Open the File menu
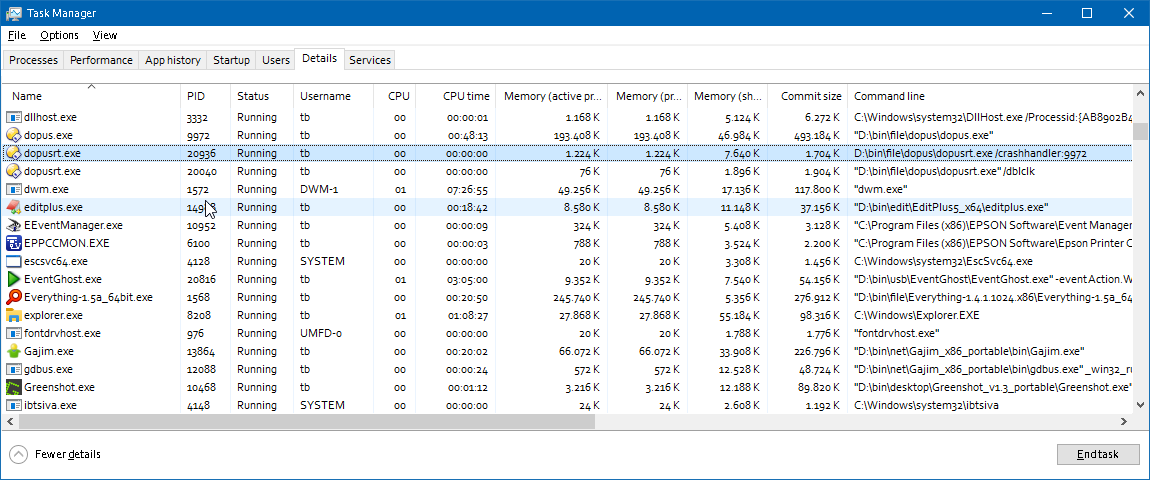Screen dimensions: 1150x480 [17, 35]
